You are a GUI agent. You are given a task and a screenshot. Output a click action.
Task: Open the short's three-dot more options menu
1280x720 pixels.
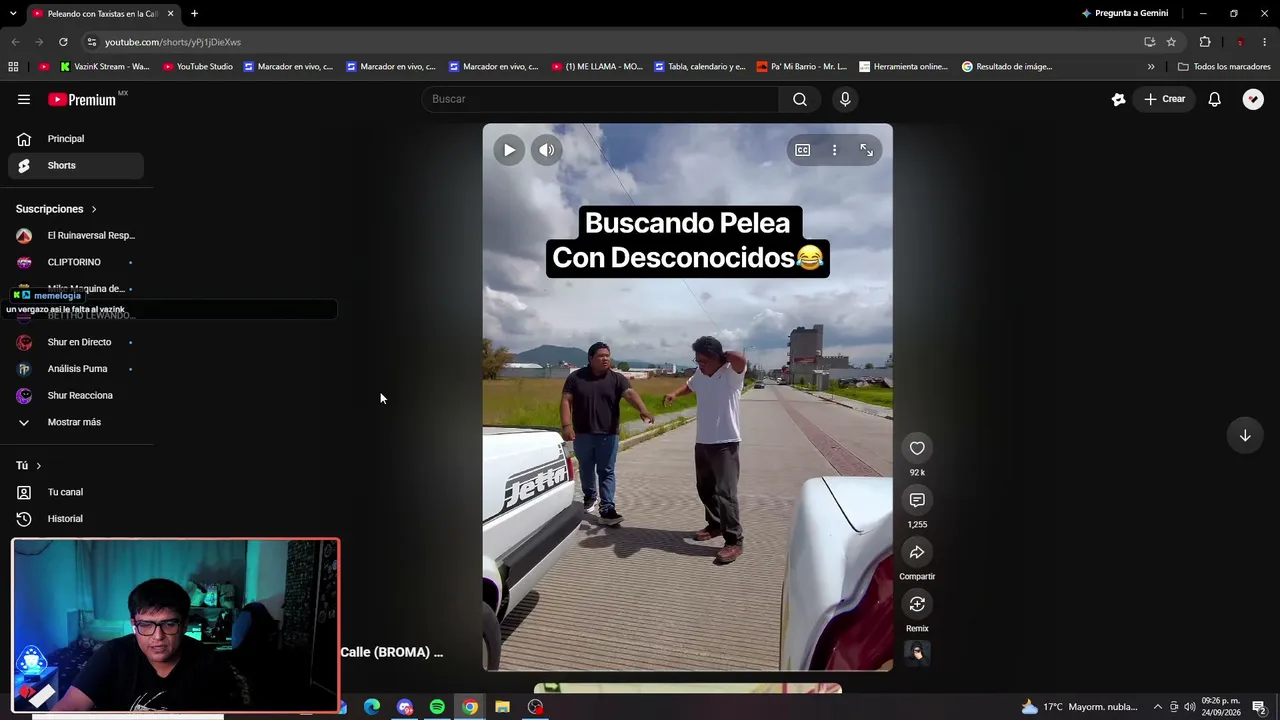pyautogui.click(x=834, y=150)
